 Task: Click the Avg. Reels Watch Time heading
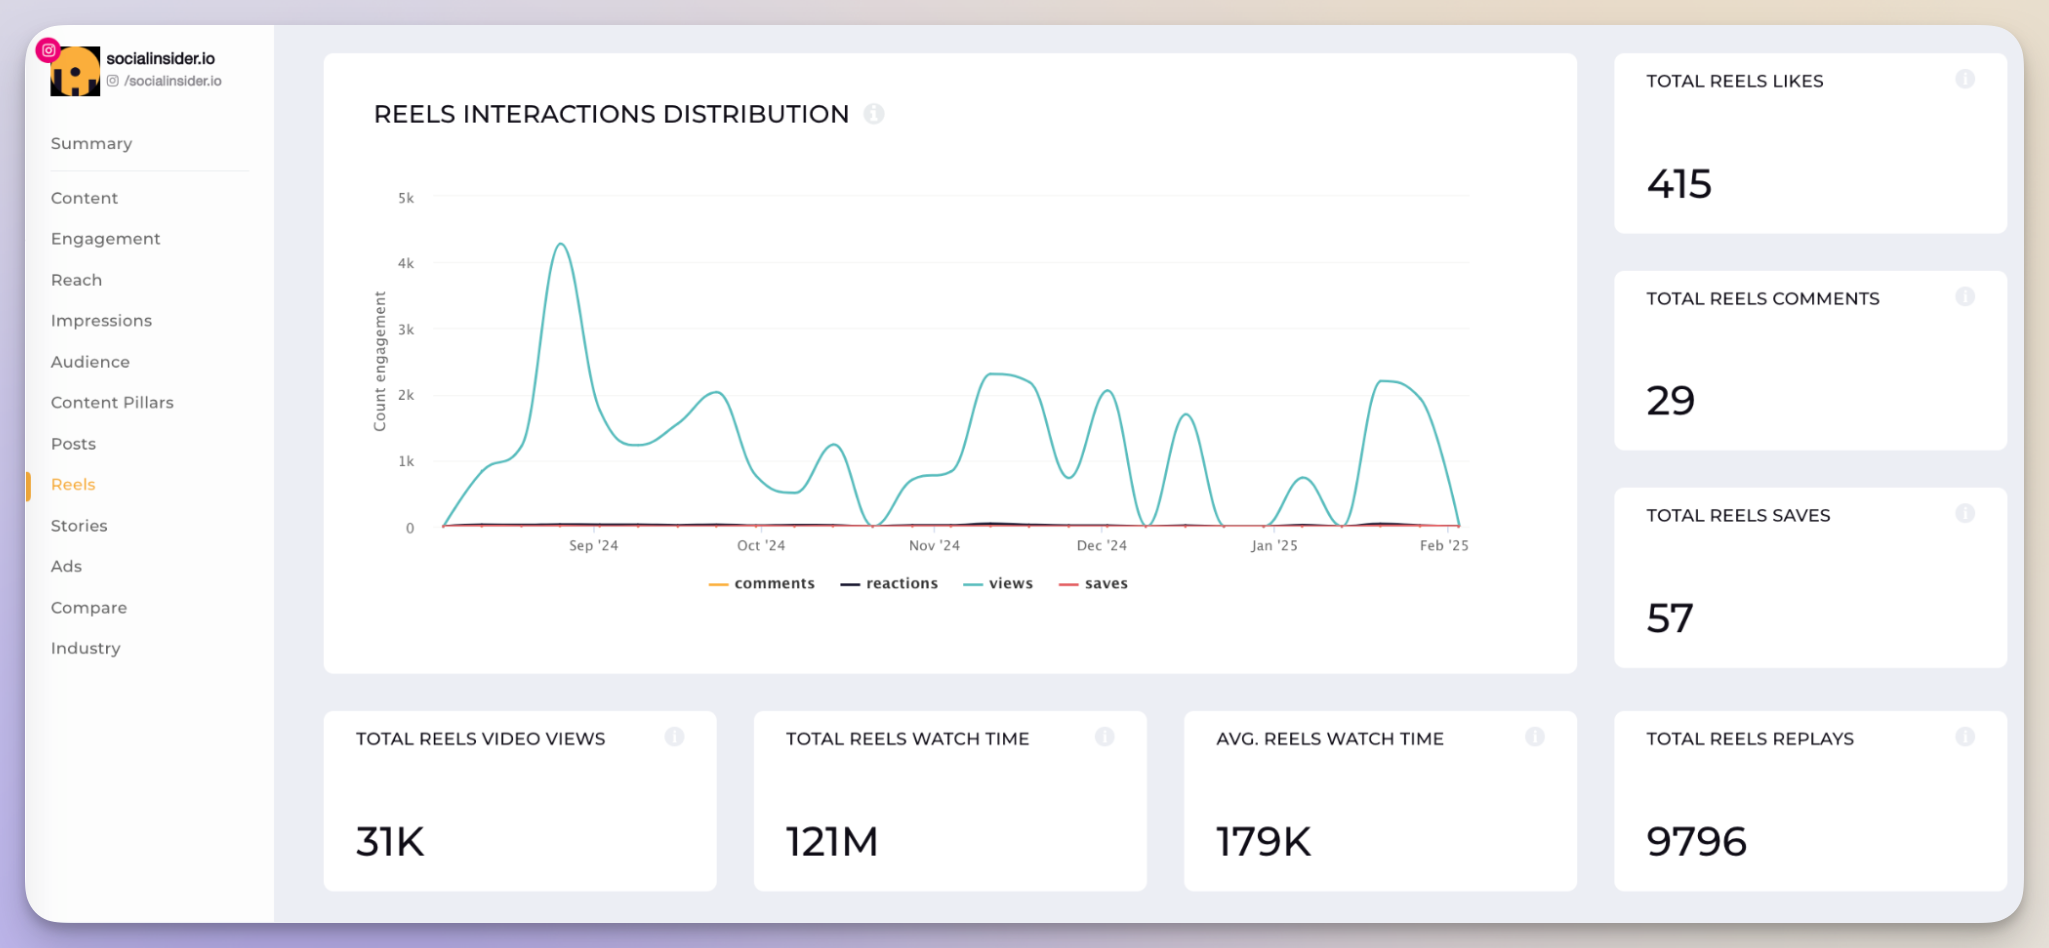click(1330, 739)
